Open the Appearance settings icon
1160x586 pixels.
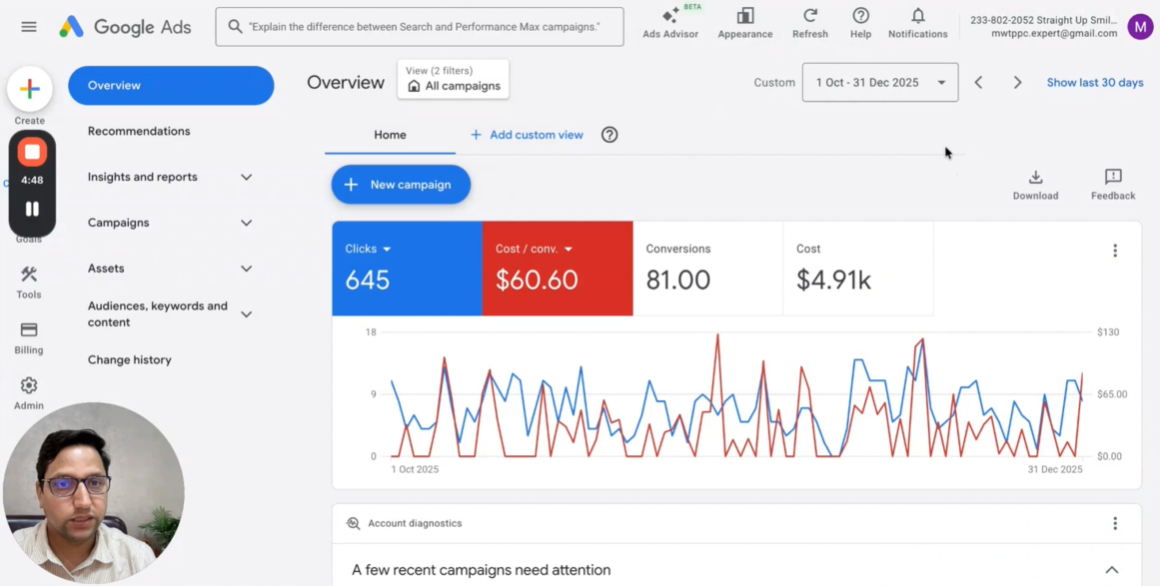[x=745, y=24]
